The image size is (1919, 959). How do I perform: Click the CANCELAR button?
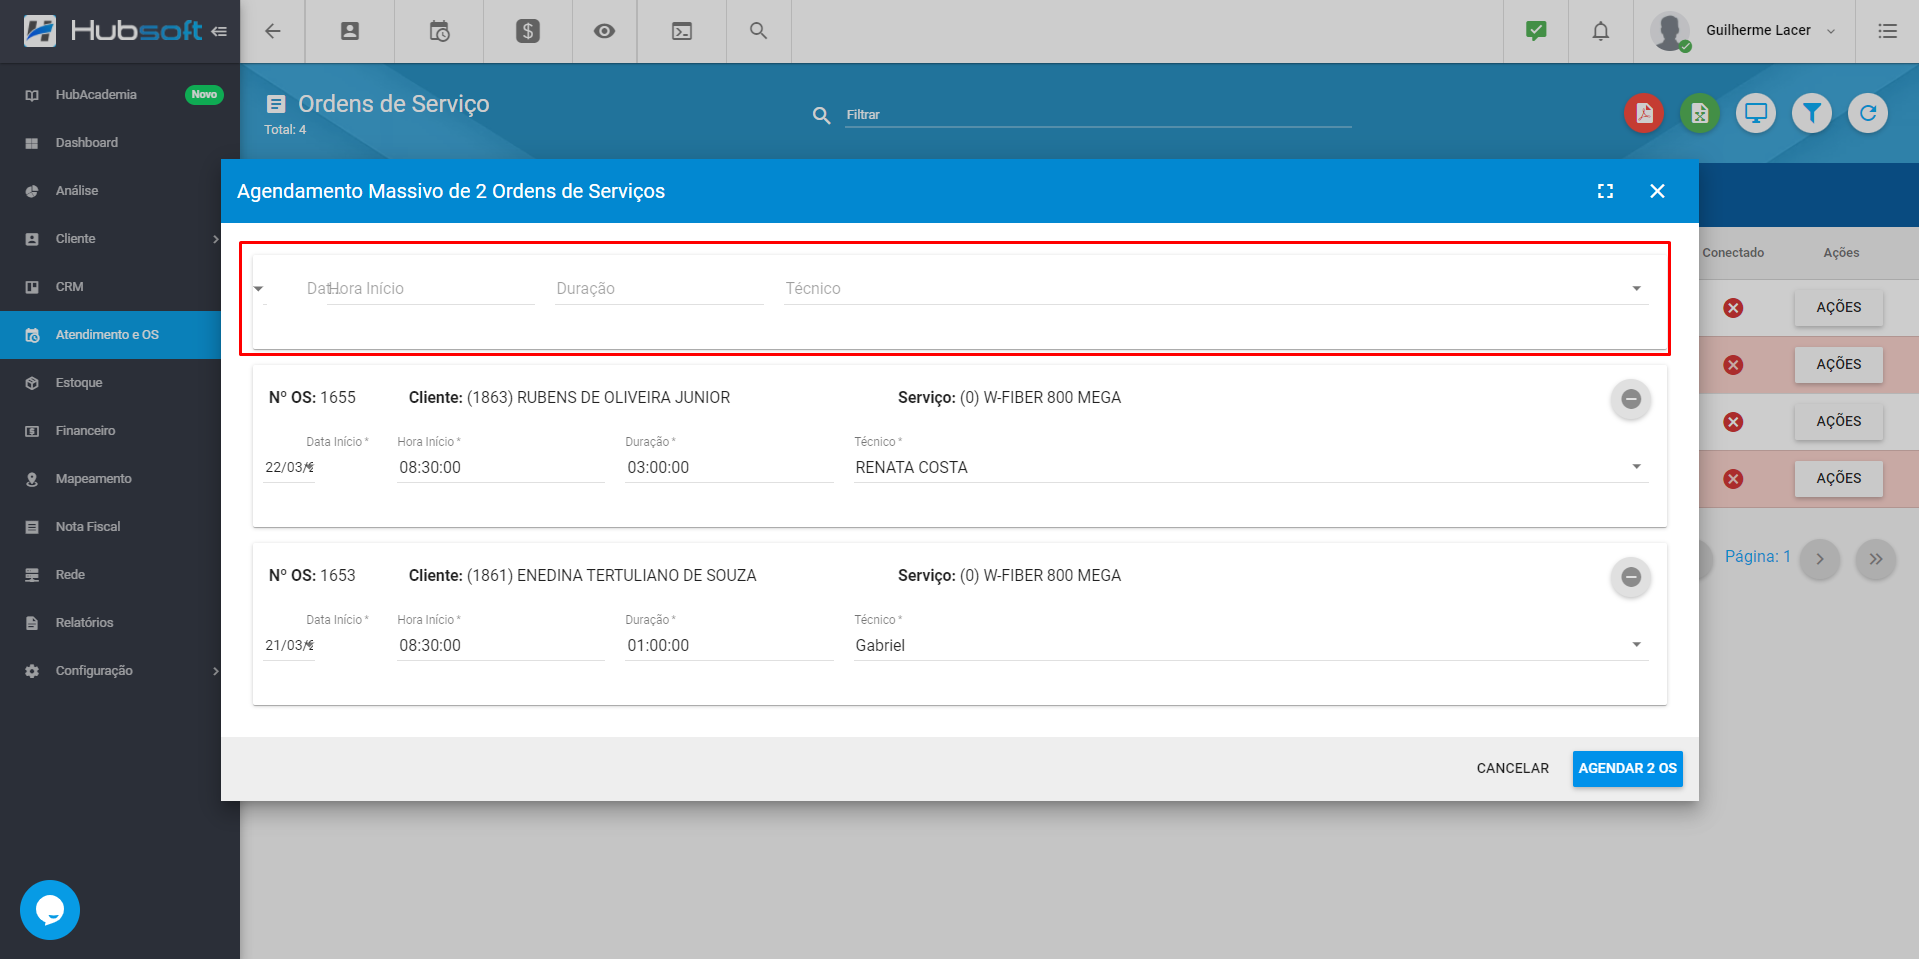tap(1512, 769)
